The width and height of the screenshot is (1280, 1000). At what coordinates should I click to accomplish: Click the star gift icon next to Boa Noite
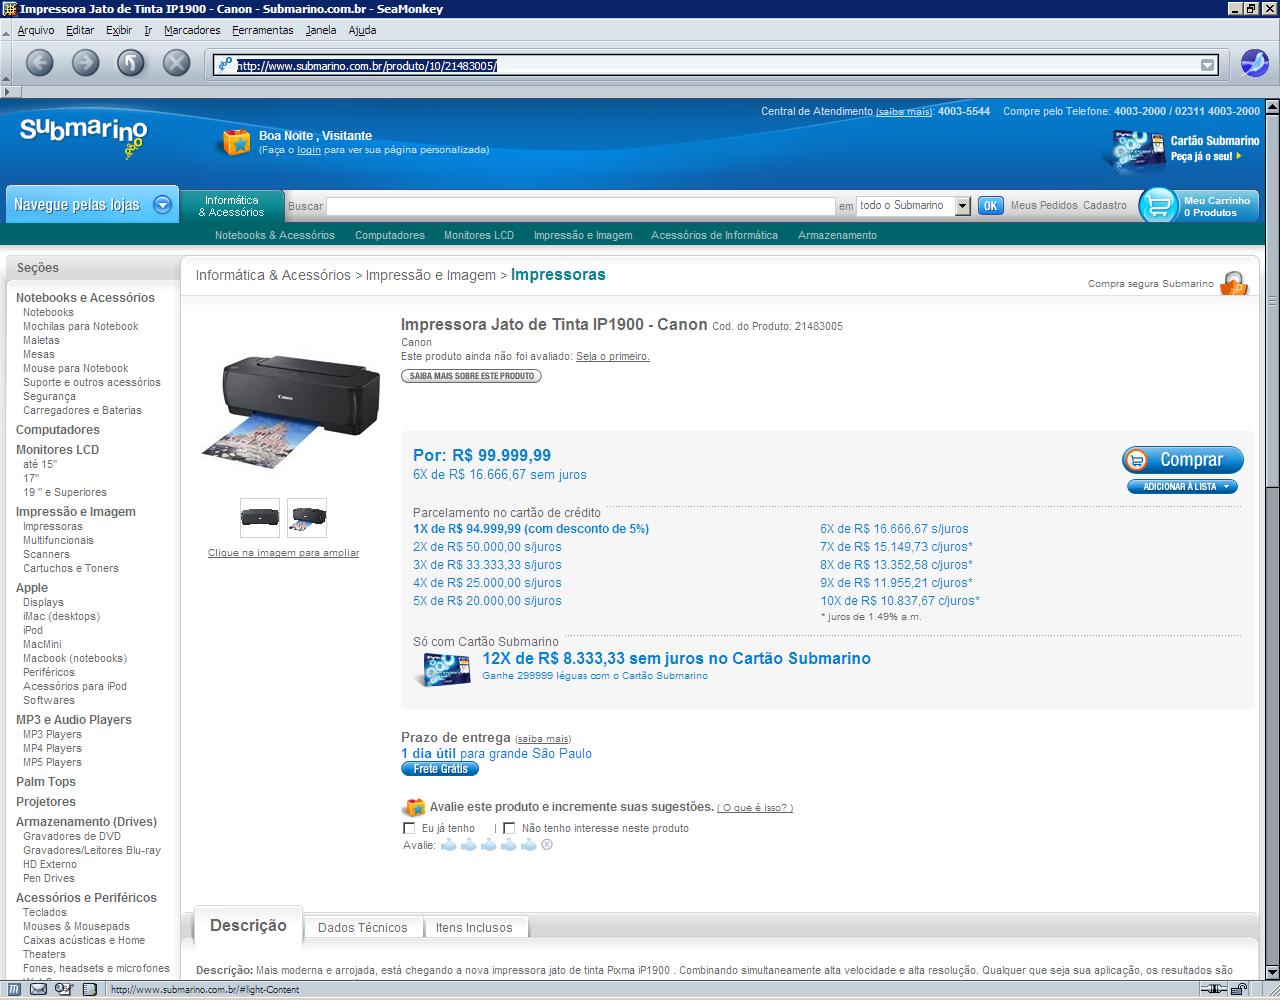236,141
